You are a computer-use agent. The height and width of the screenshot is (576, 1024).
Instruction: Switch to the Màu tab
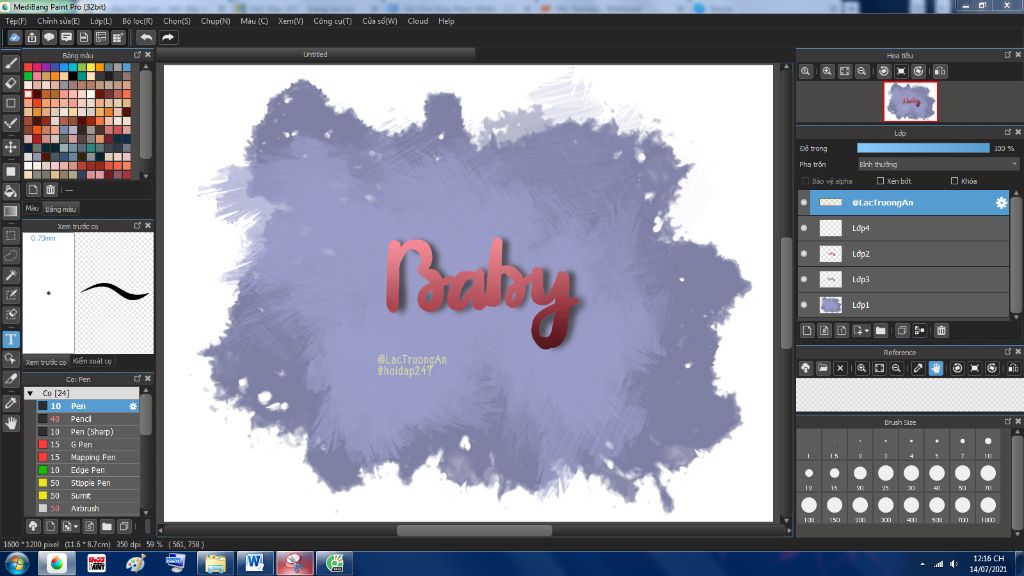click(x=32, y=208)
